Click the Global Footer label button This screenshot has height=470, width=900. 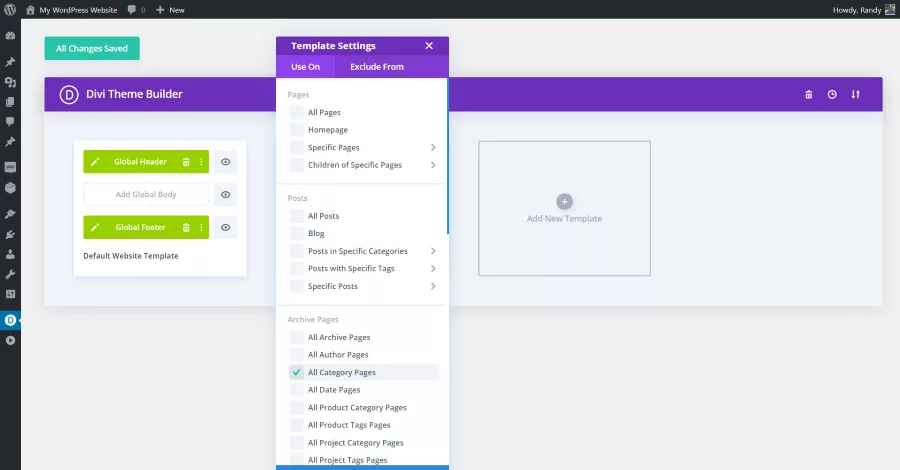(140, 227)
